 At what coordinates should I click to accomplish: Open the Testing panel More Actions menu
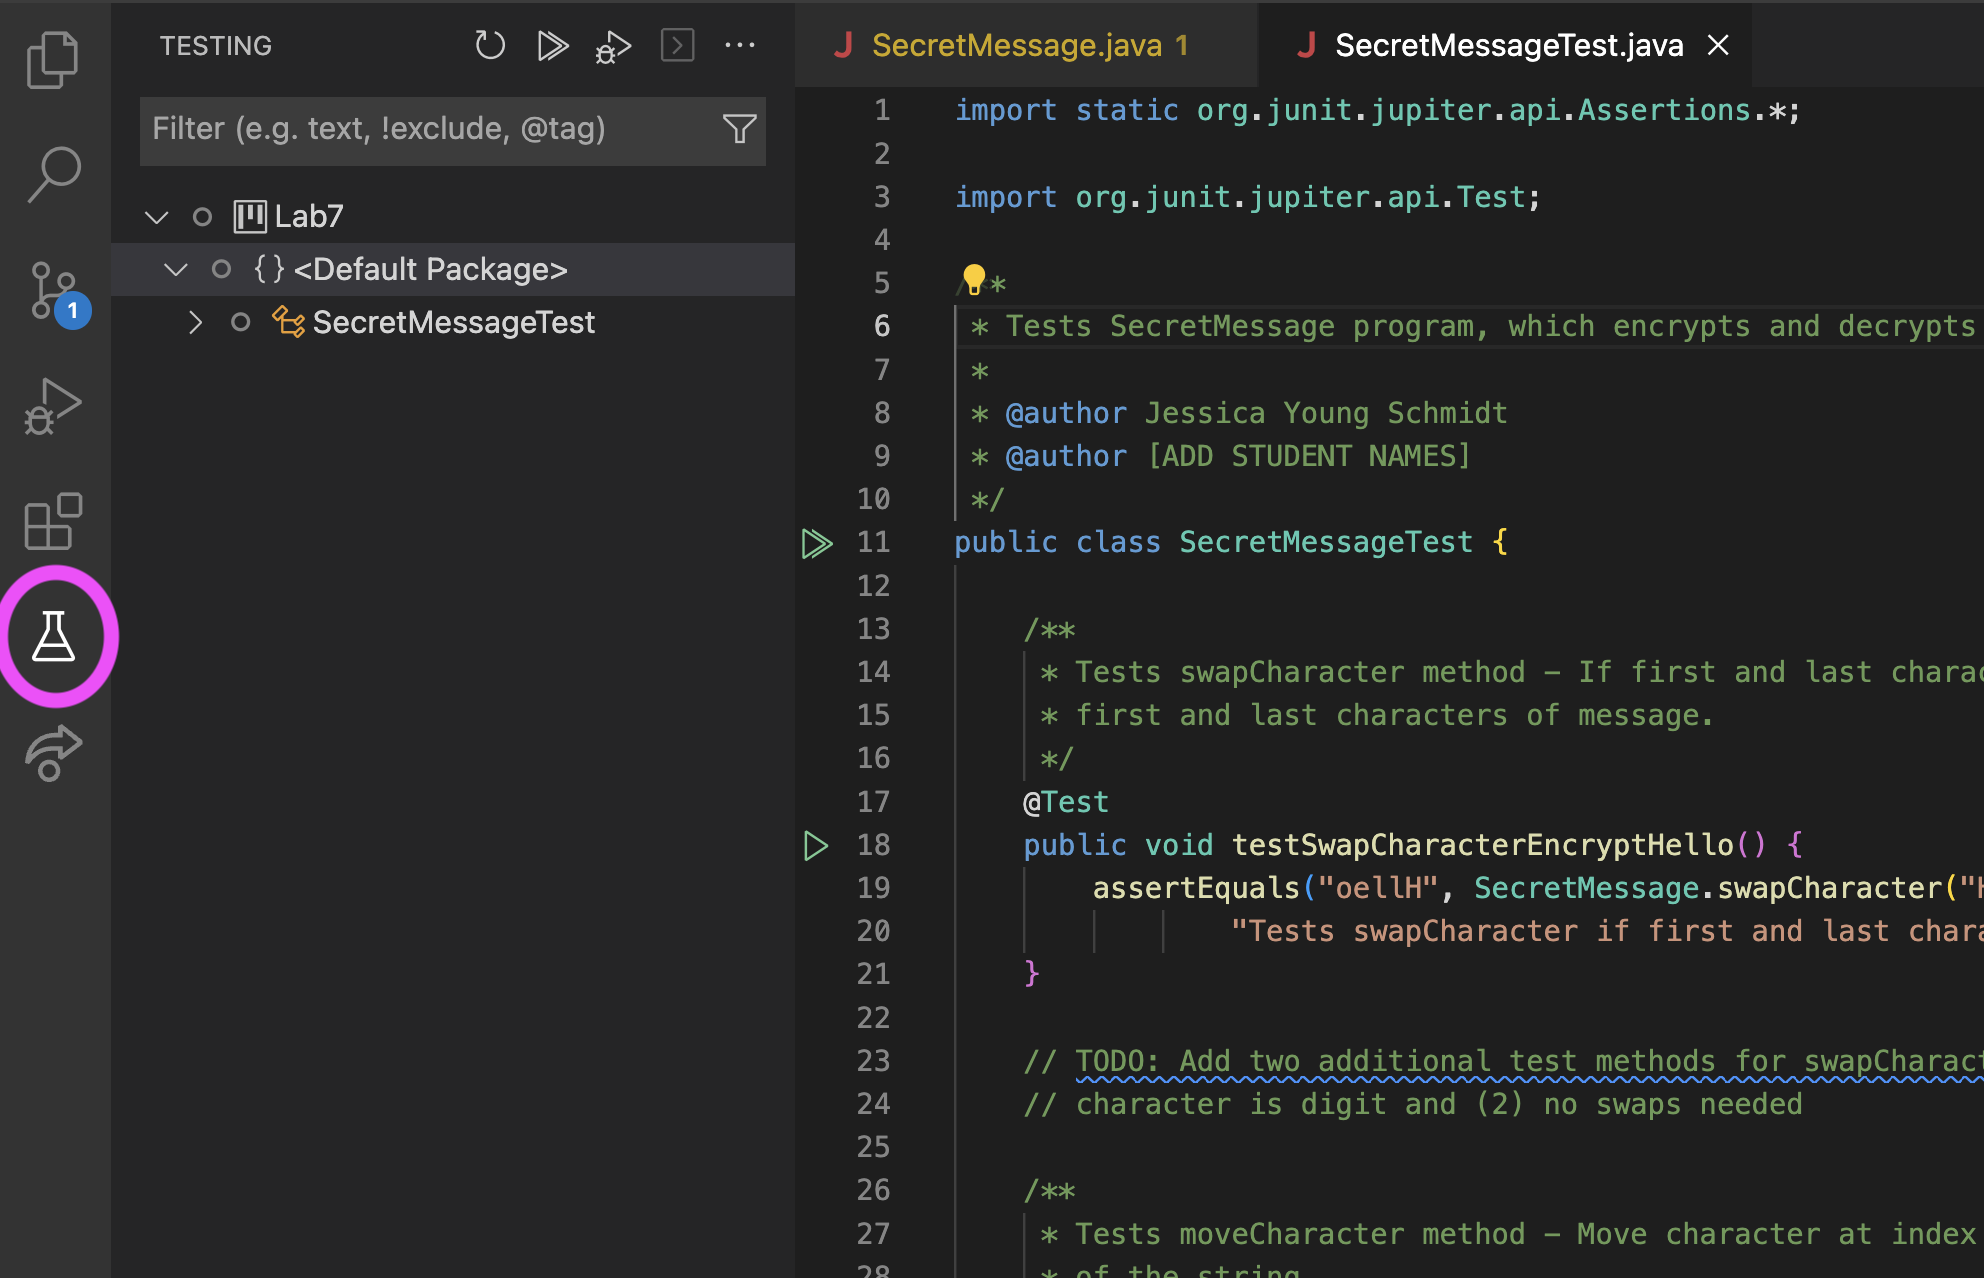[x=740, y=45]
